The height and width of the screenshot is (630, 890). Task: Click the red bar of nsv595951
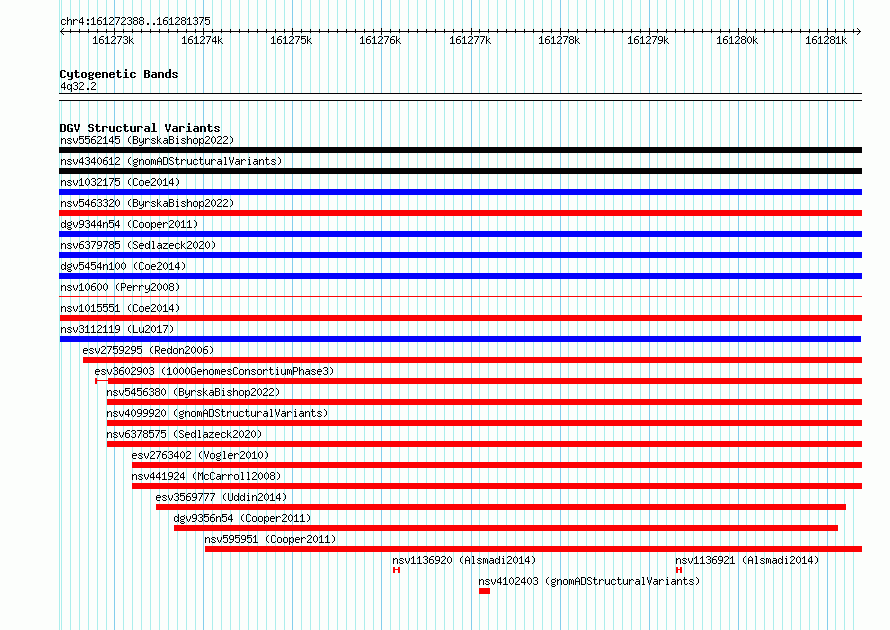[x=534, y=549]
